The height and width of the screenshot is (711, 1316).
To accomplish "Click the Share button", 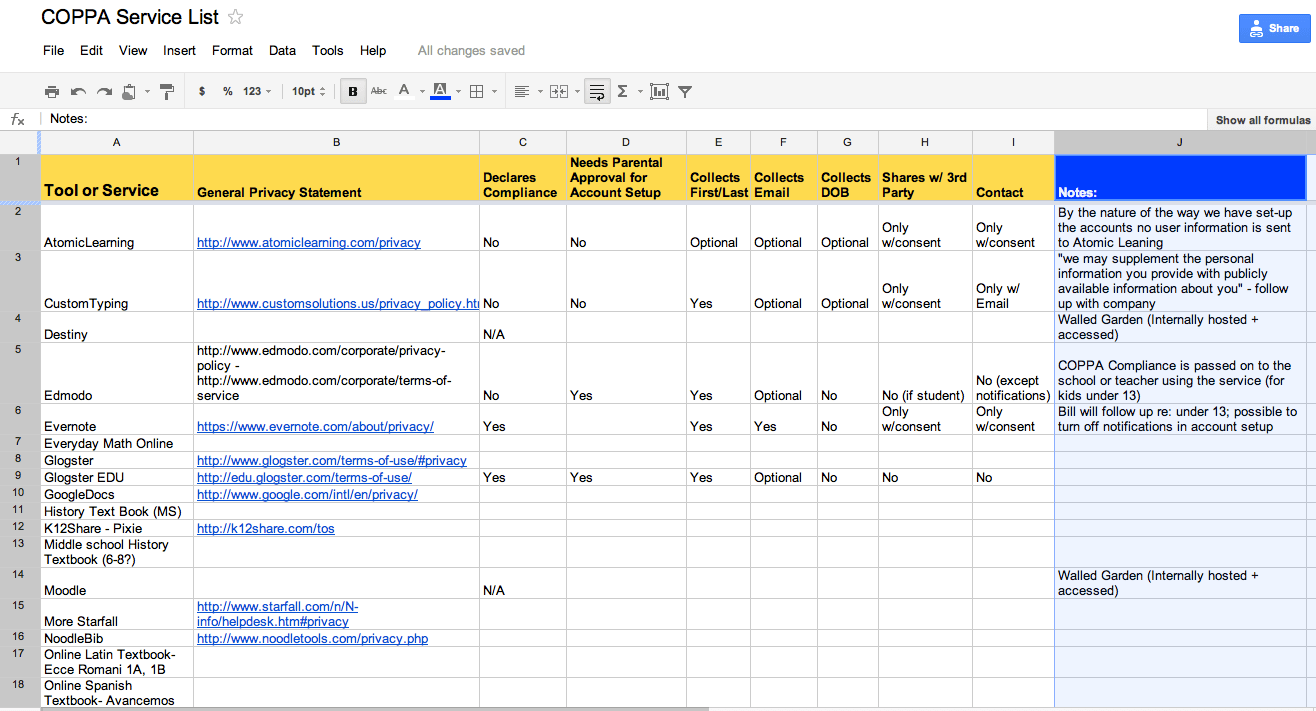I will 1274,28.
